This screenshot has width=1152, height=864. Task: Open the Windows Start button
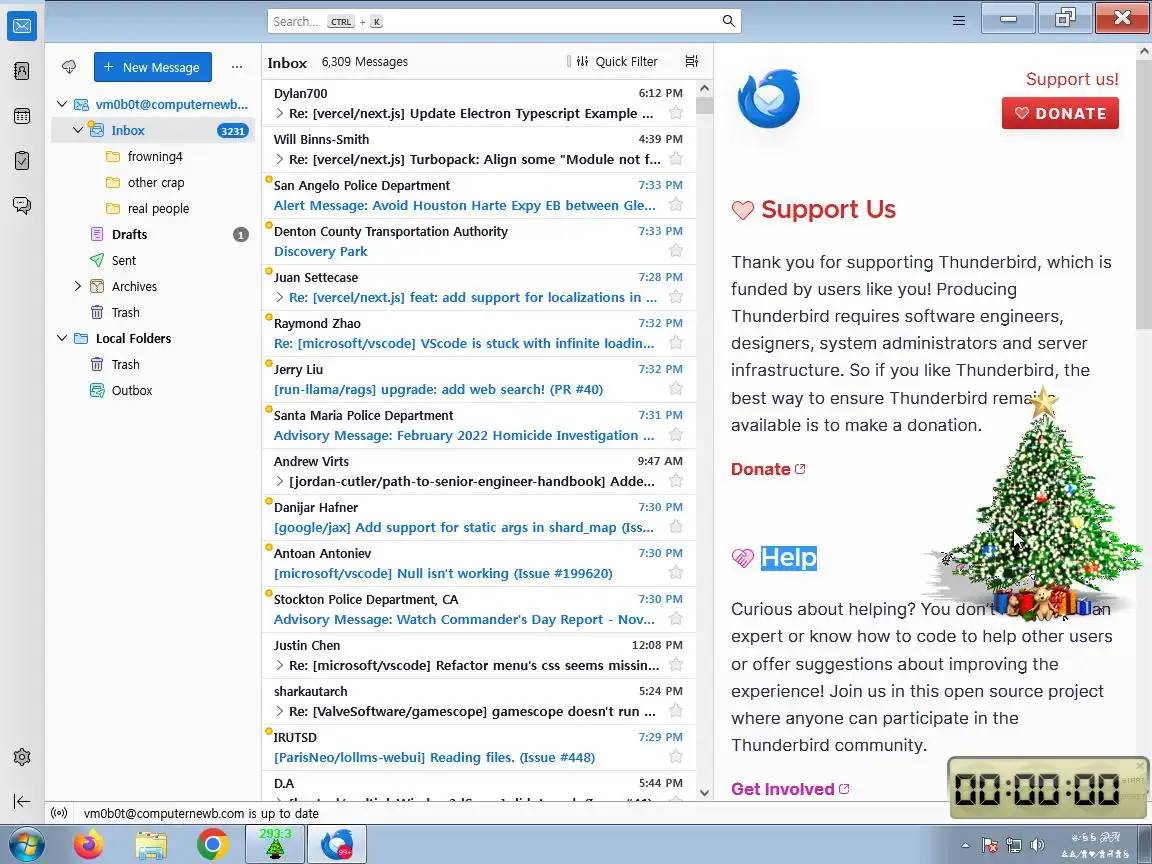point(24,843)
